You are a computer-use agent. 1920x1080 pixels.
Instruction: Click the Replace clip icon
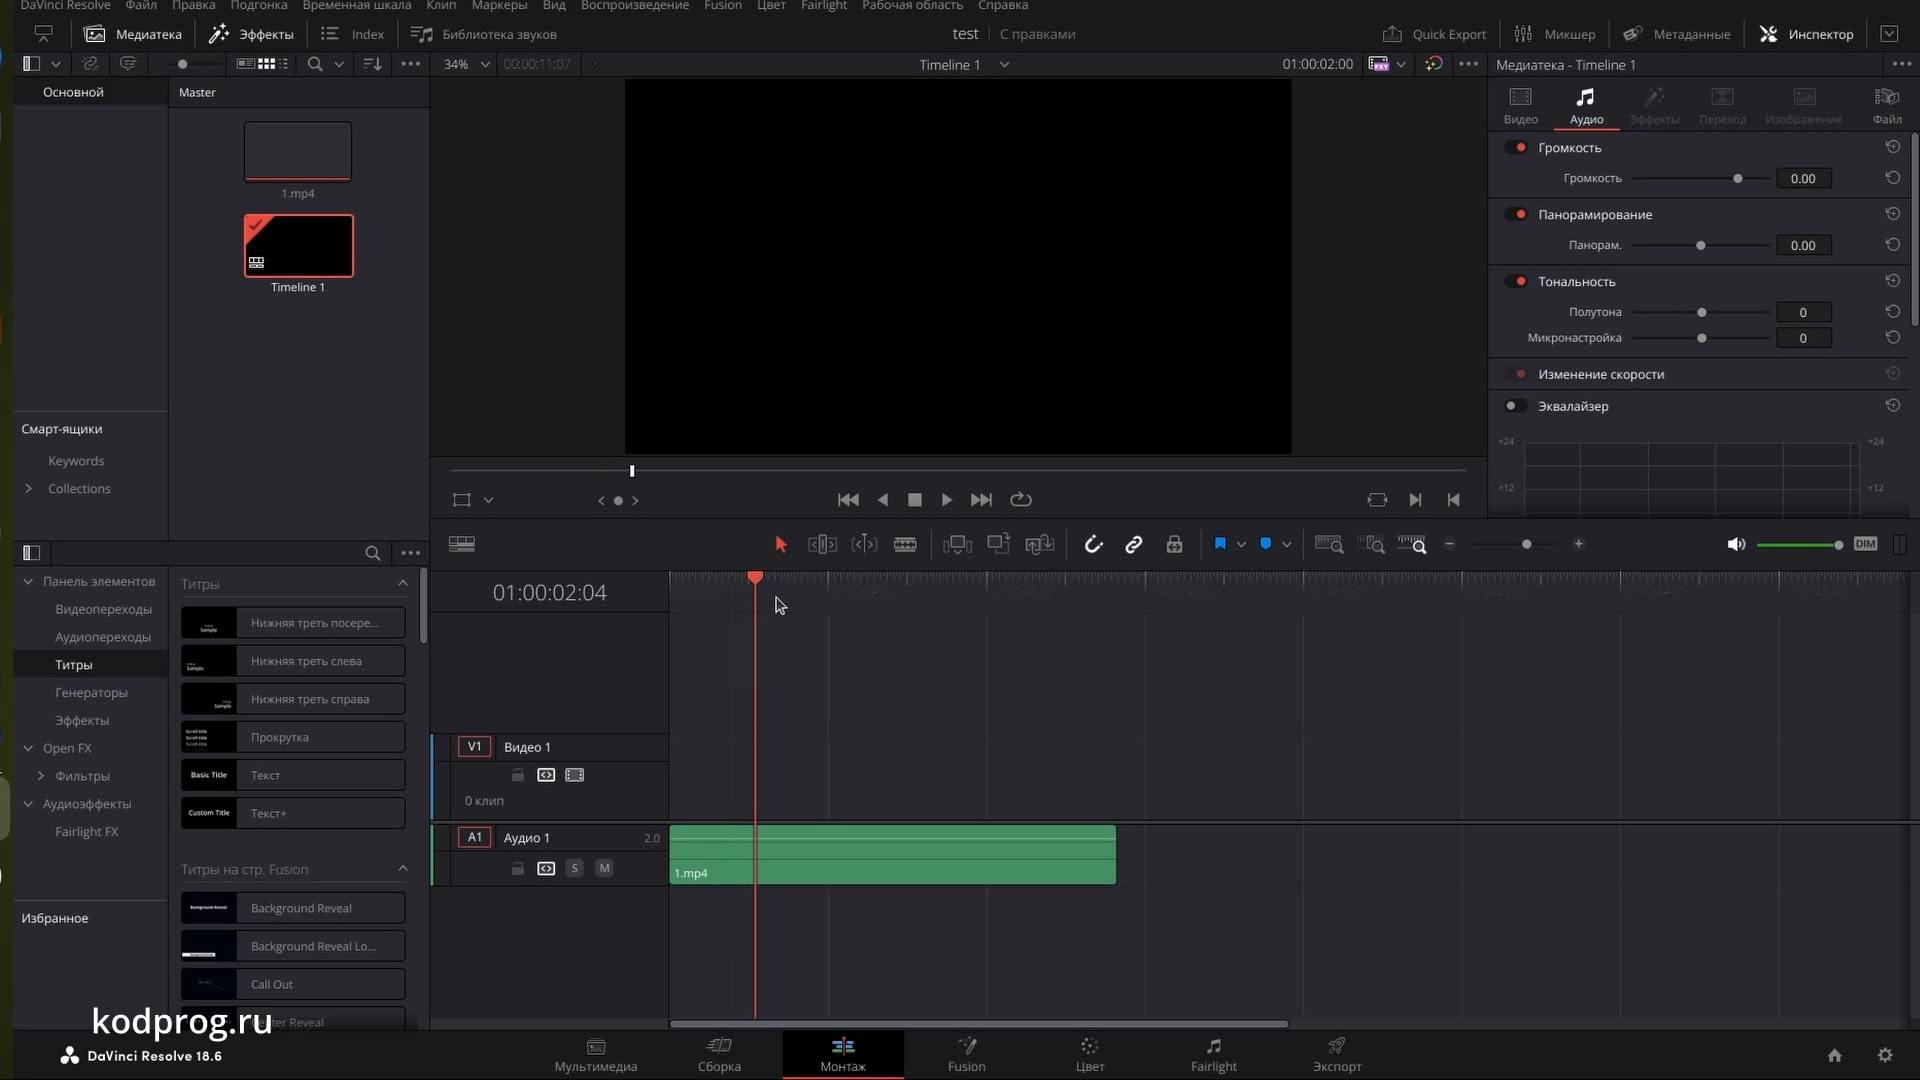(x=1040, y=544)
